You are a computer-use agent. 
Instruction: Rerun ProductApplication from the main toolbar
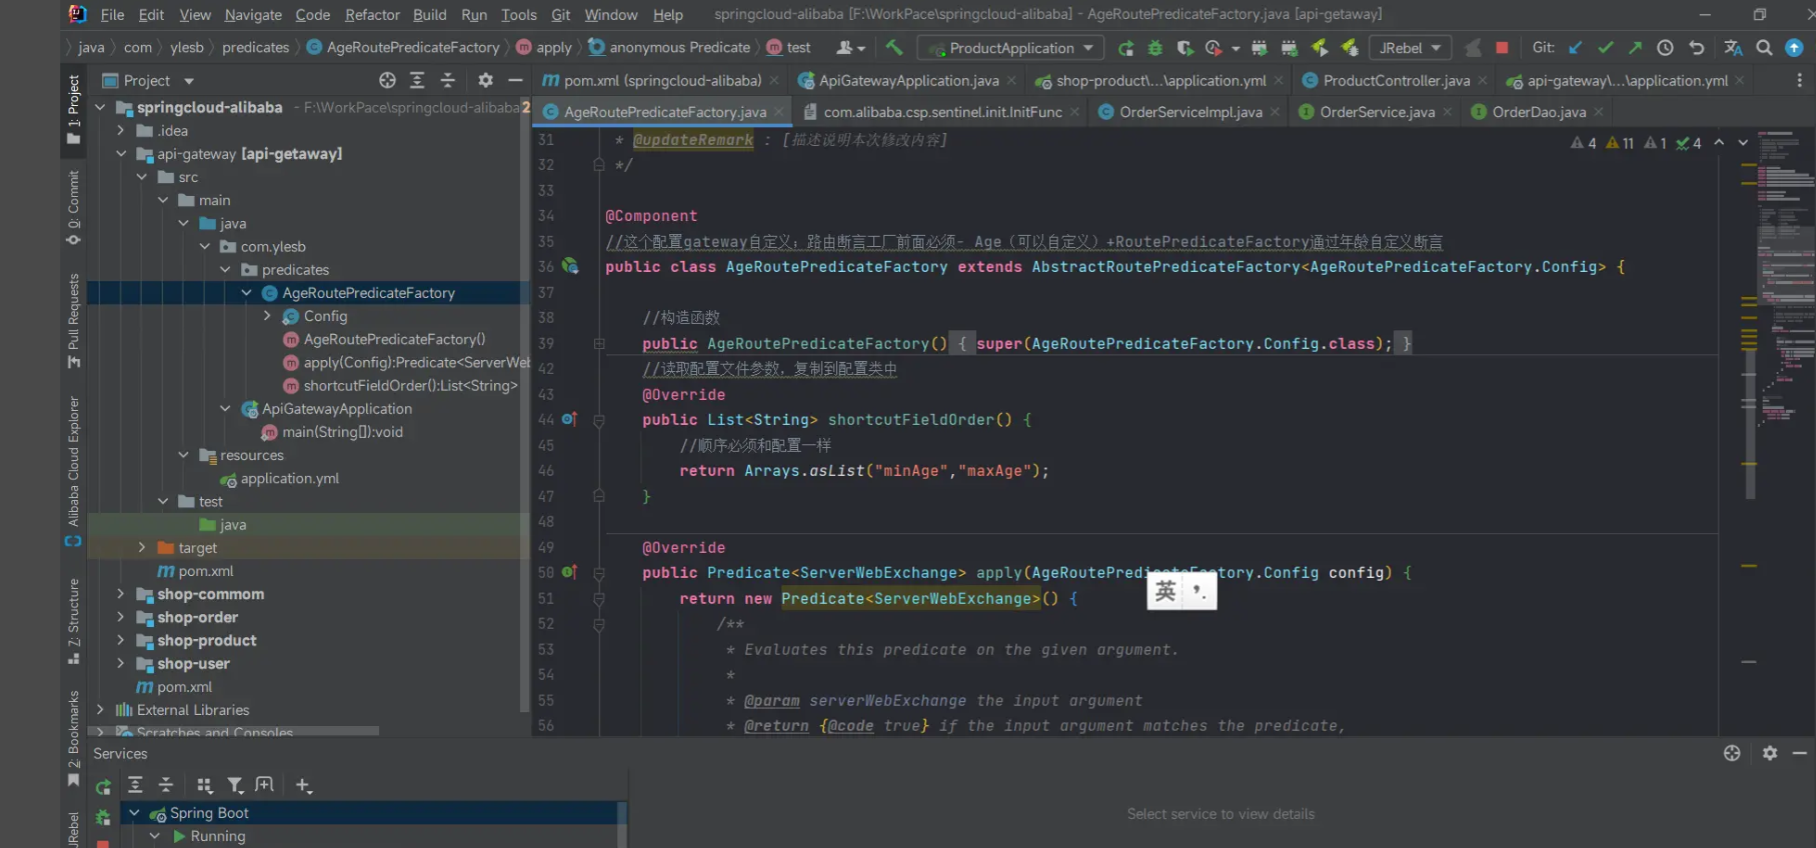coord(1126,47)
